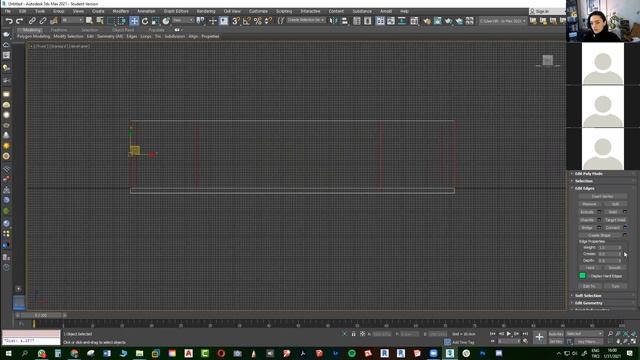Toggle the 3D Snaps button
Viewport: 640px width, 360px height.
[x=236, y=21]
